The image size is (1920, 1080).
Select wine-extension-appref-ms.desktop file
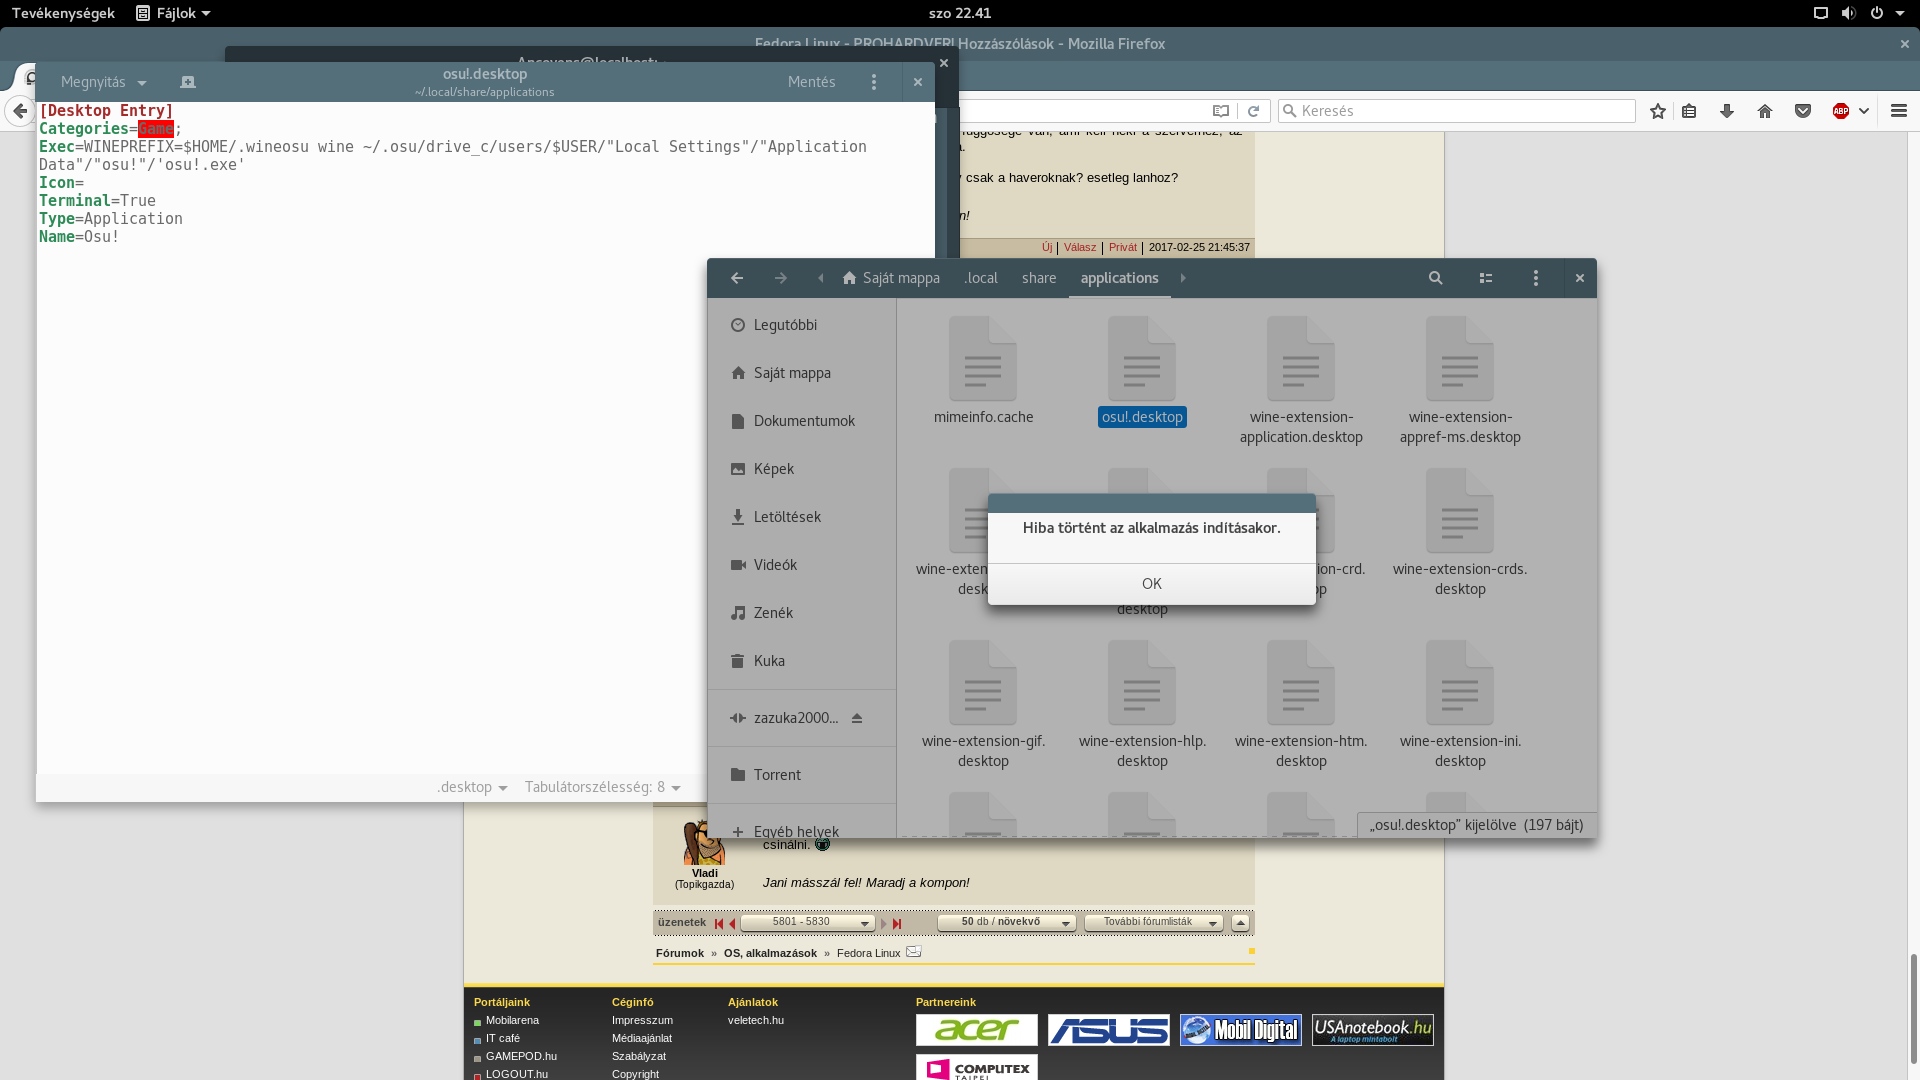(1460, 381)
